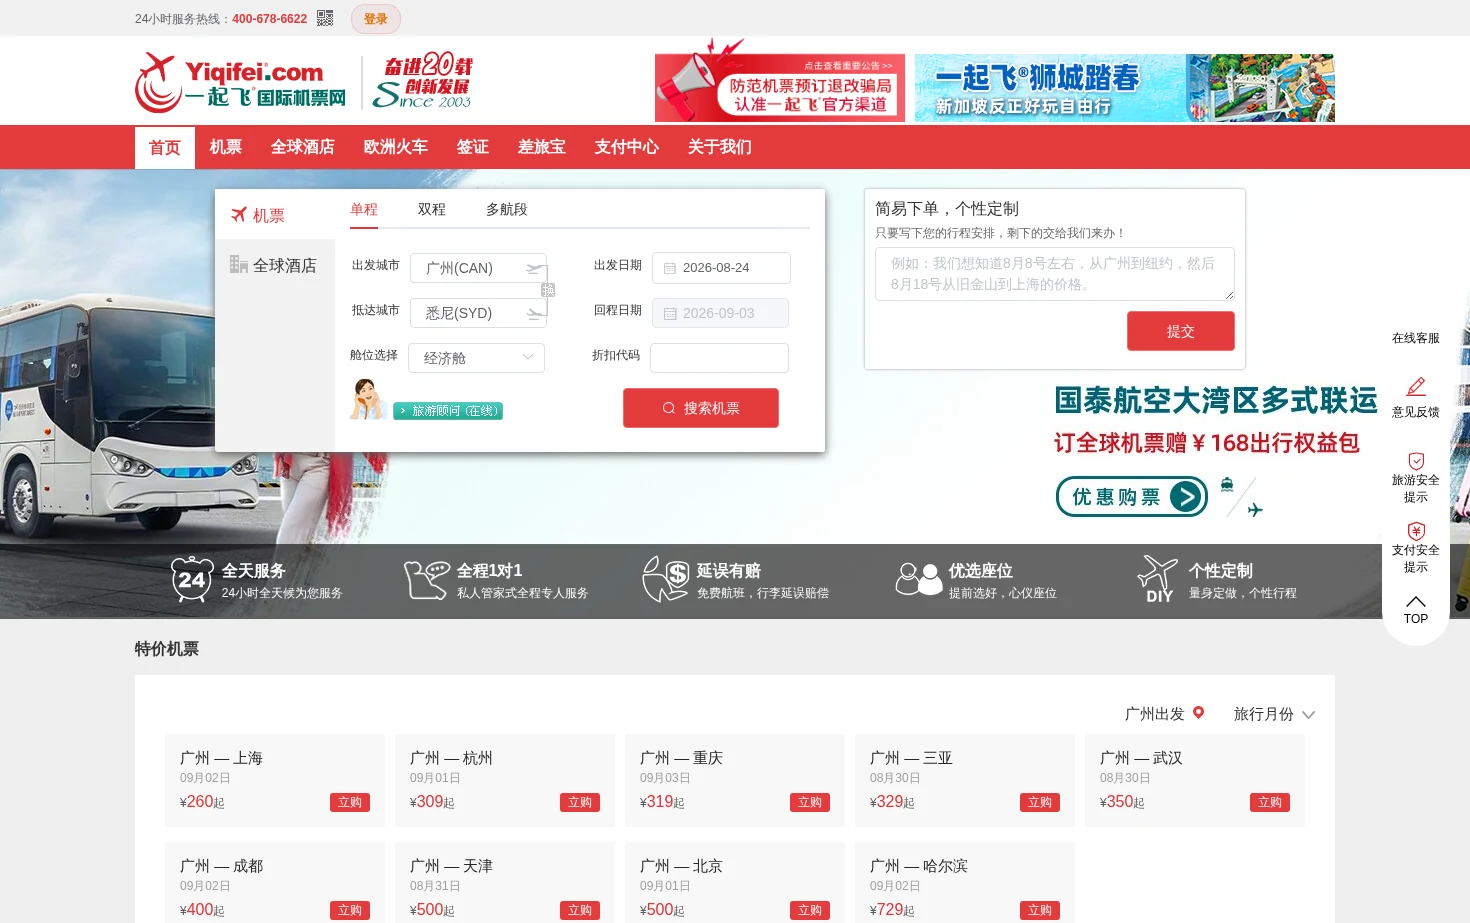Image resolution: width=1470 pixels, height=923 pixels.
Task: Expand the cabin class 经济舱 dropdown
Action: (477, 358)
